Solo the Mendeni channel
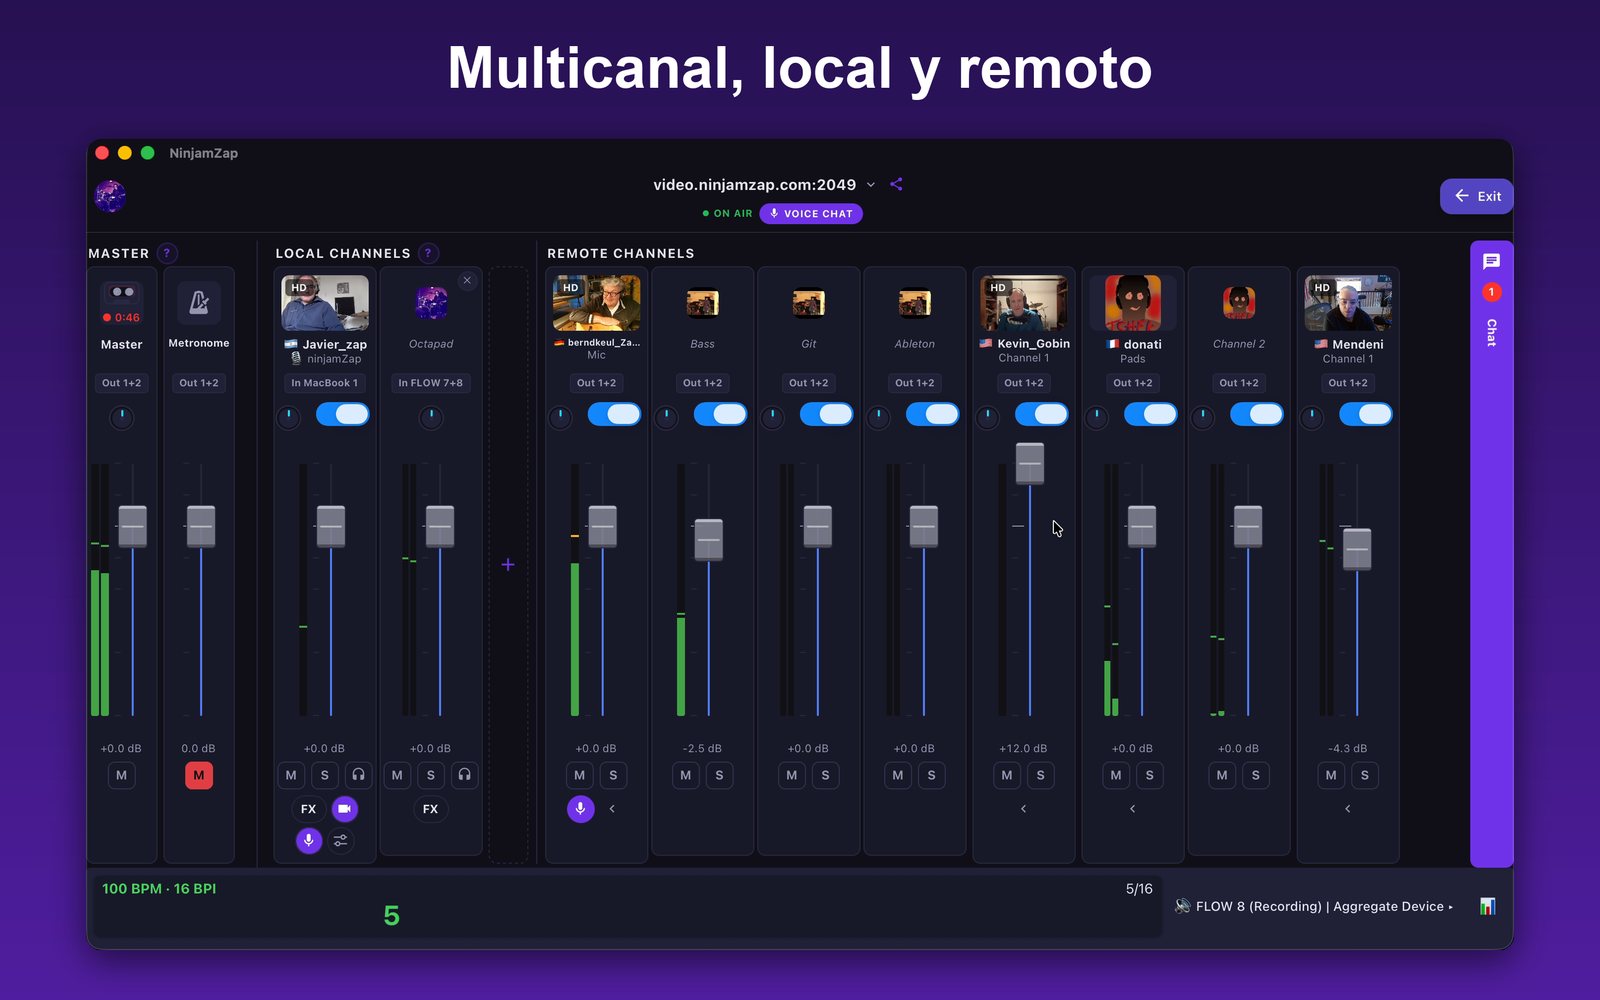 pos(1365,775)
